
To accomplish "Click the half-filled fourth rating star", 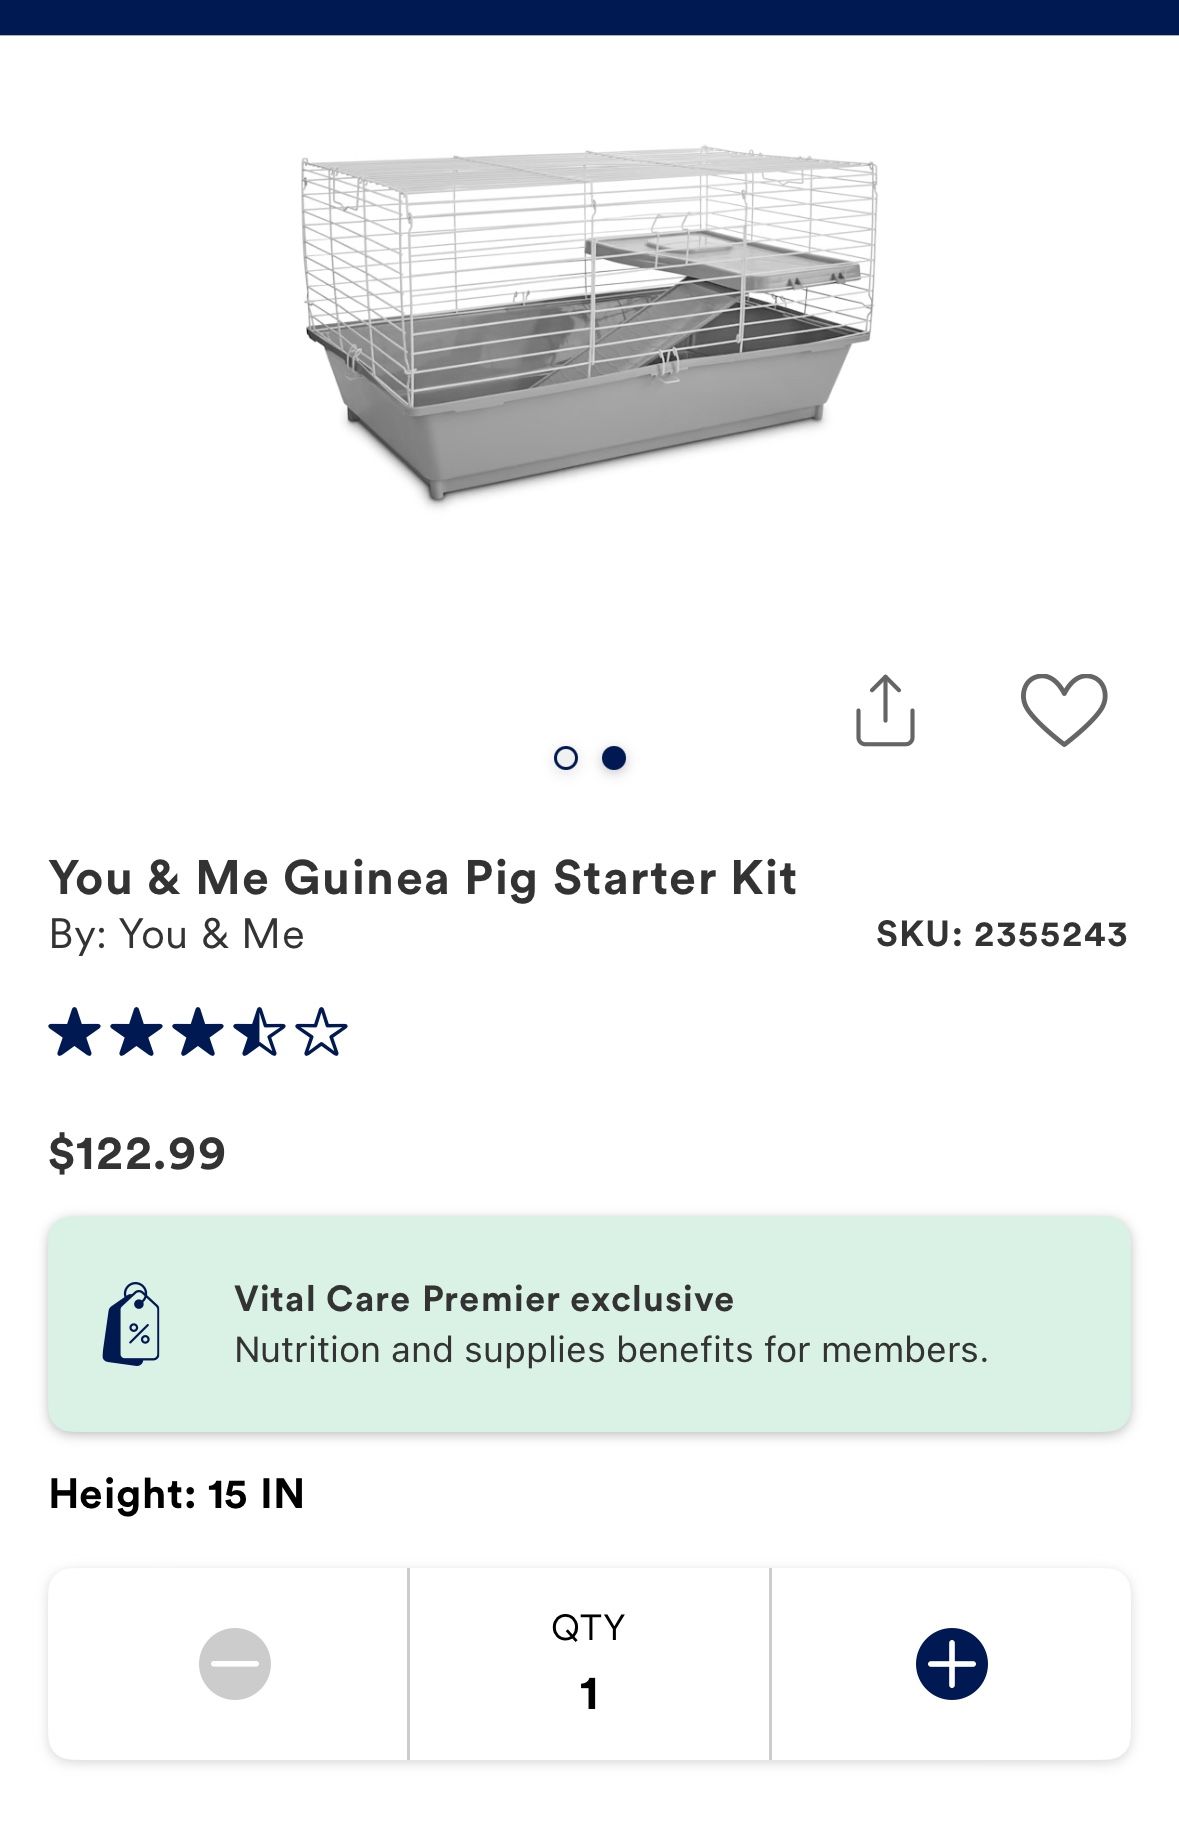I will click(x=260, y=1033).
